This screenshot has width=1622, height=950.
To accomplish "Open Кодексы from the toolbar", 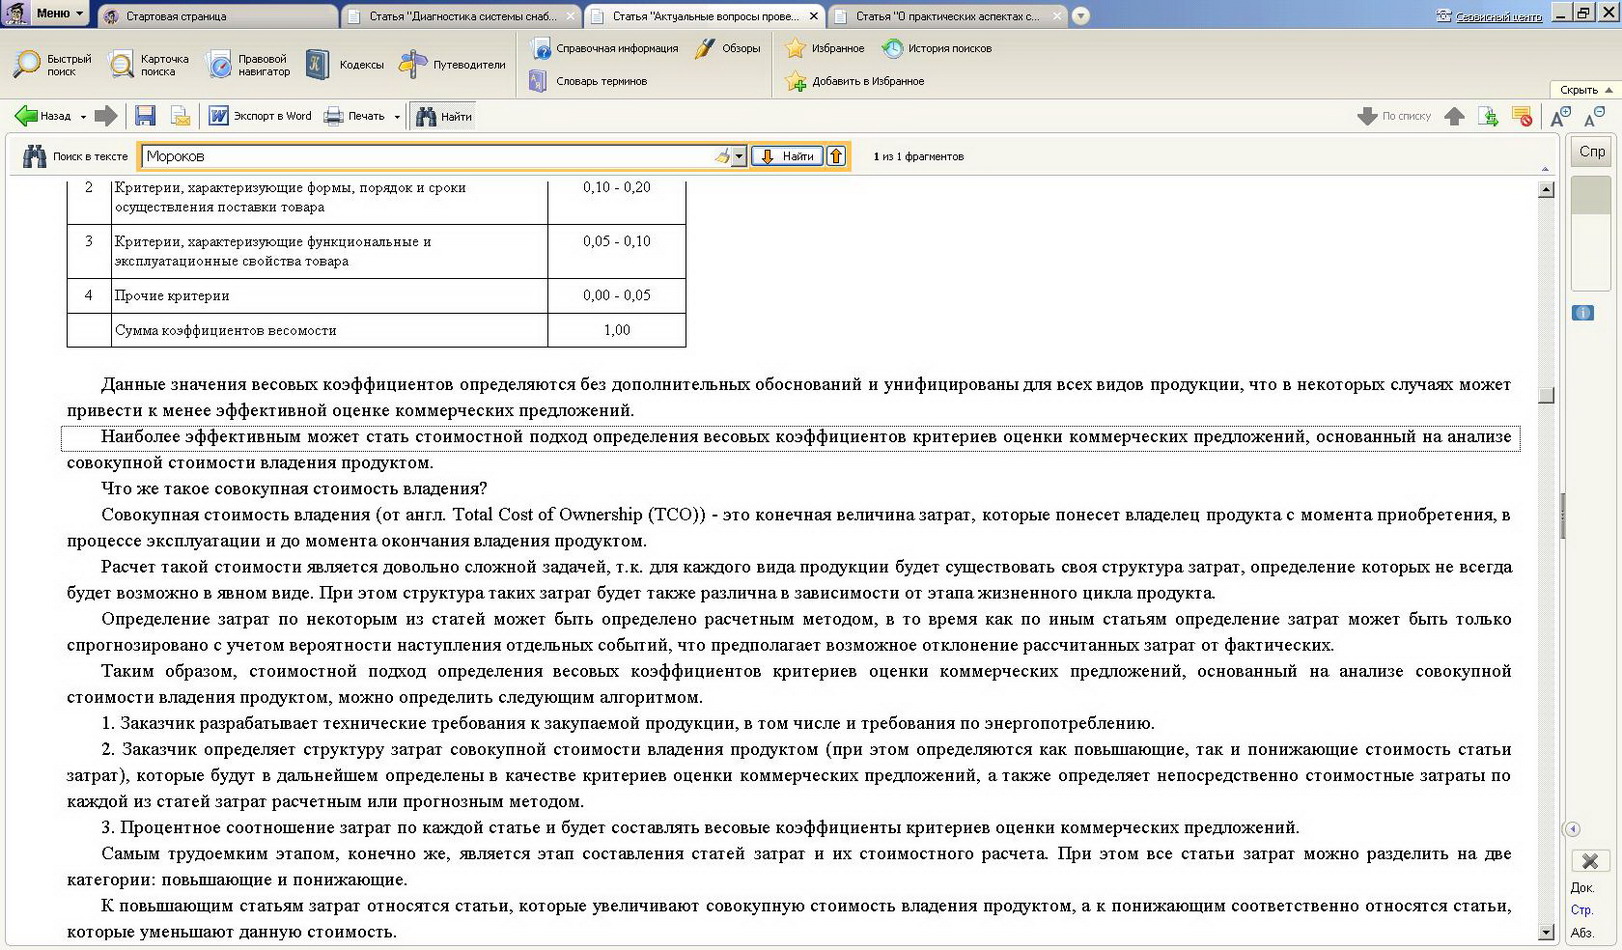I will [345, 65].
